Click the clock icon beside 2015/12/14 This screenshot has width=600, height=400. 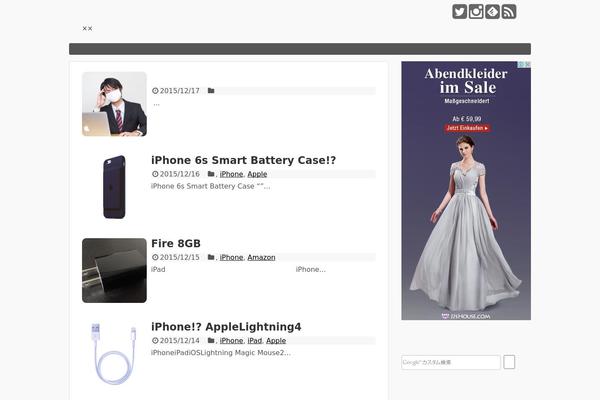(155, 341)
